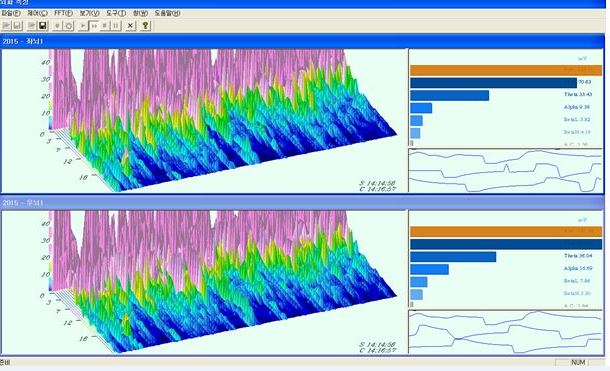The width and height of the screenshot is (610, 371).
Task: Stop playback with the square stop icon
Action: (x=105, y=26)
